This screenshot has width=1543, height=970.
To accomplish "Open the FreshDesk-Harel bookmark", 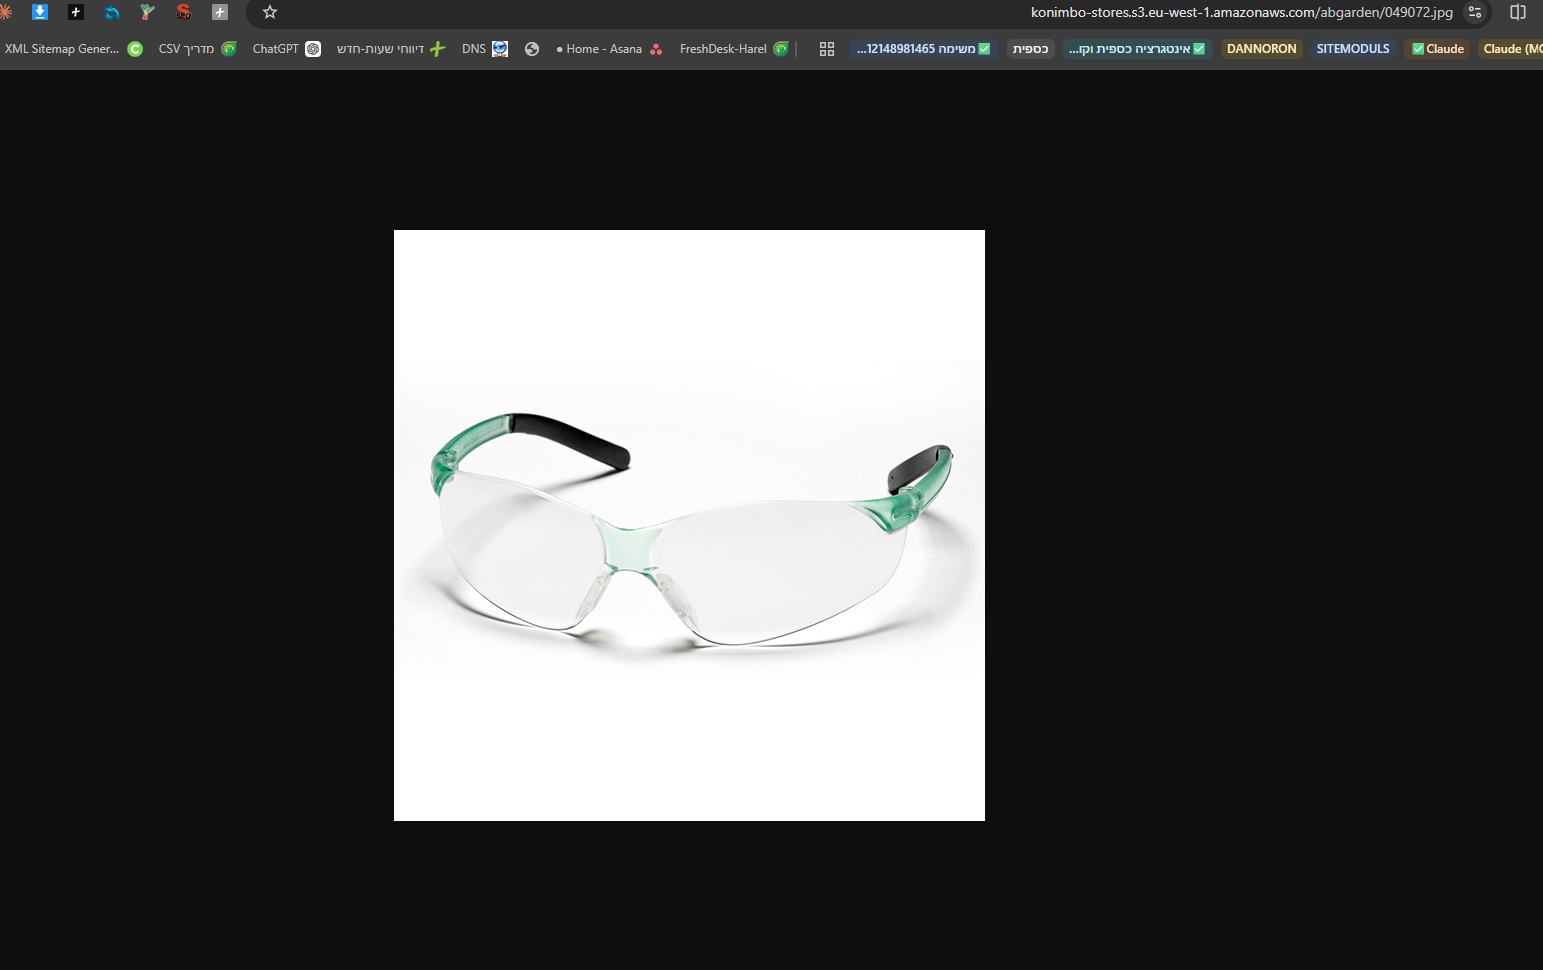I will [734, 49].
